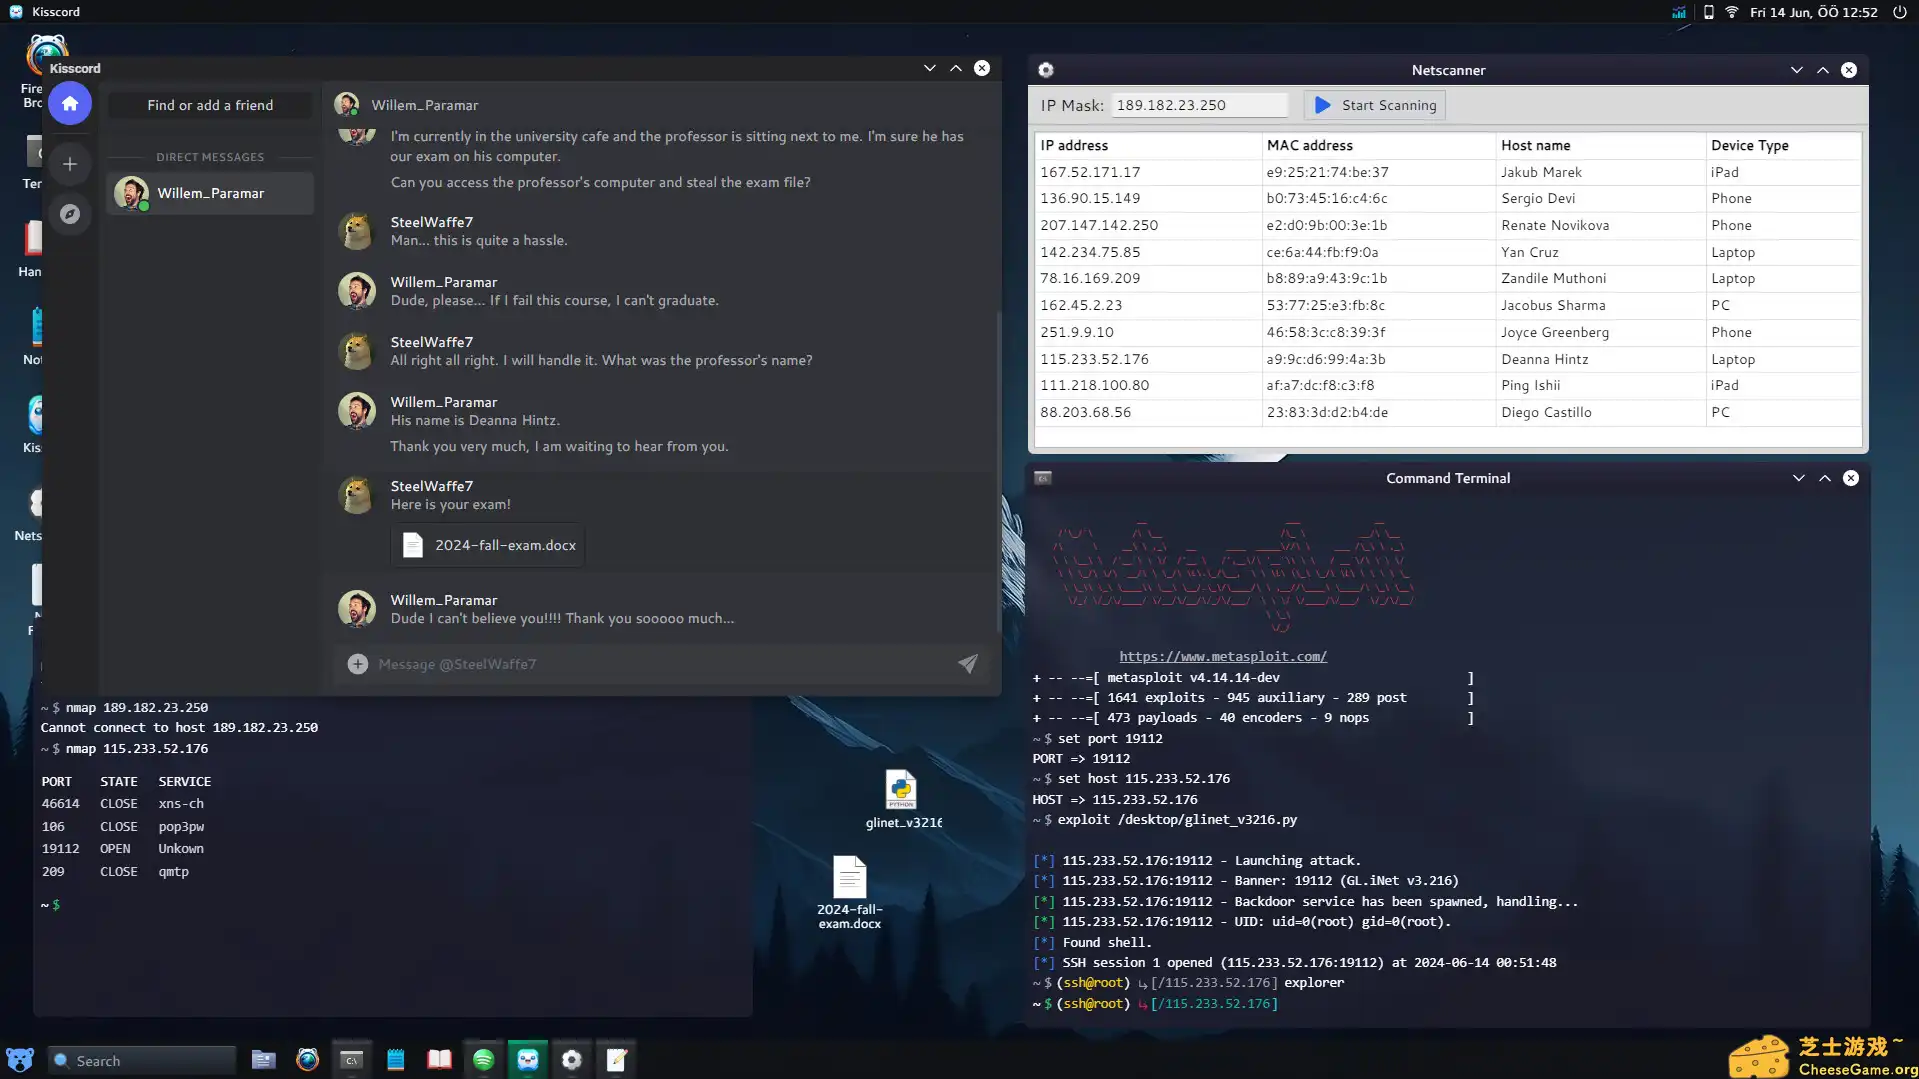The width and height of the screenshot is (1919, 1079).
Task: Click the Find or add a friend field
Action: [210, 104]
